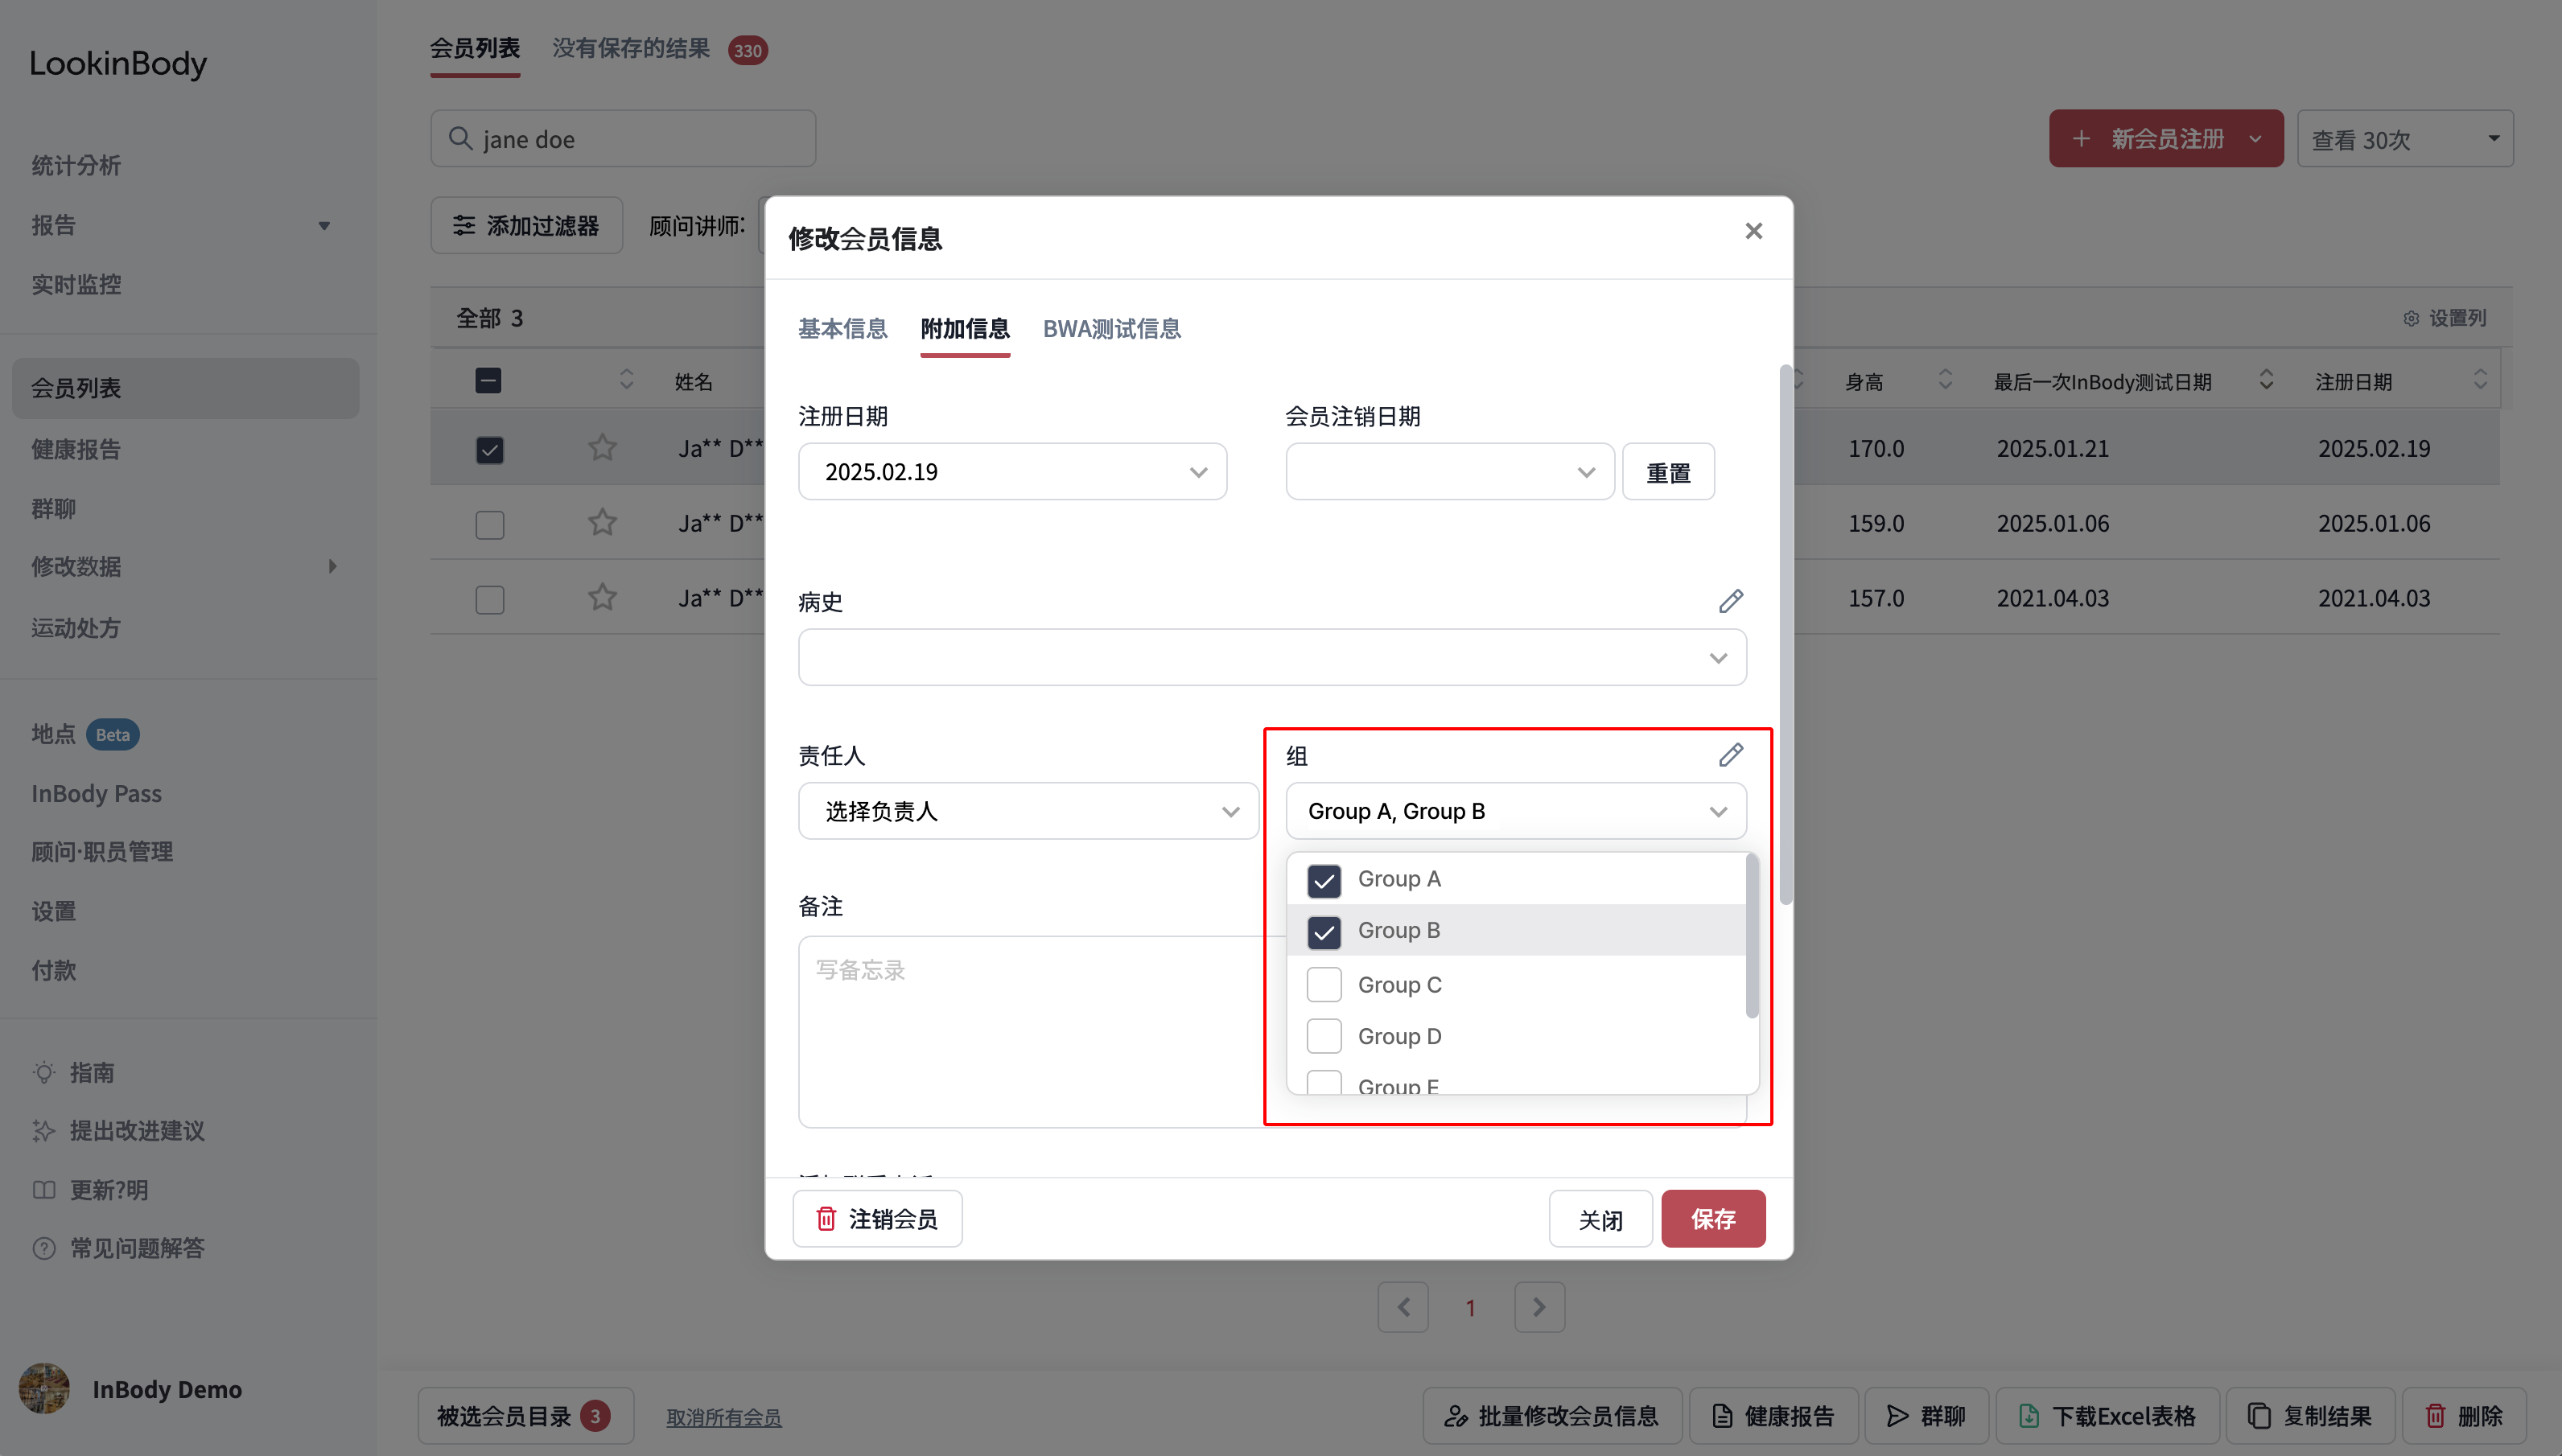Click the red 保存 button
The height and width of the screenshot is (1456, 2562).
[x=1713, y=1219]
